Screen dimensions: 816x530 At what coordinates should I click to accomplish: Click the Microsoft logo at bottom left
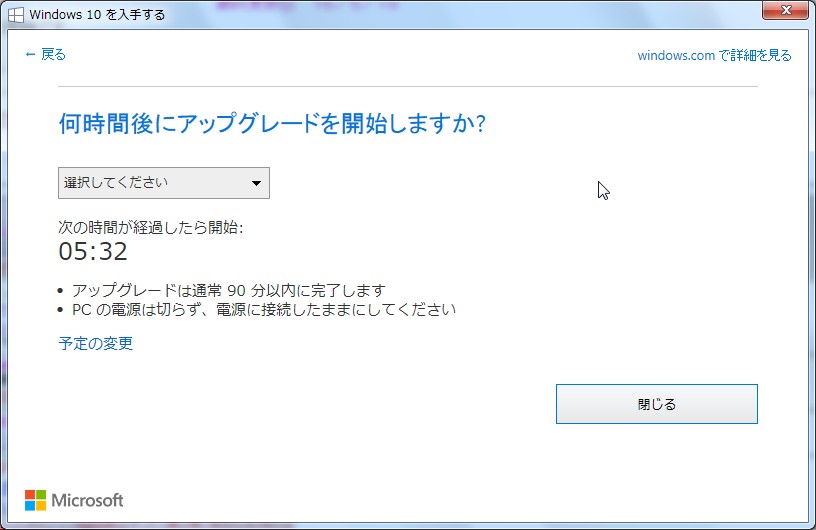coord(74,500)
